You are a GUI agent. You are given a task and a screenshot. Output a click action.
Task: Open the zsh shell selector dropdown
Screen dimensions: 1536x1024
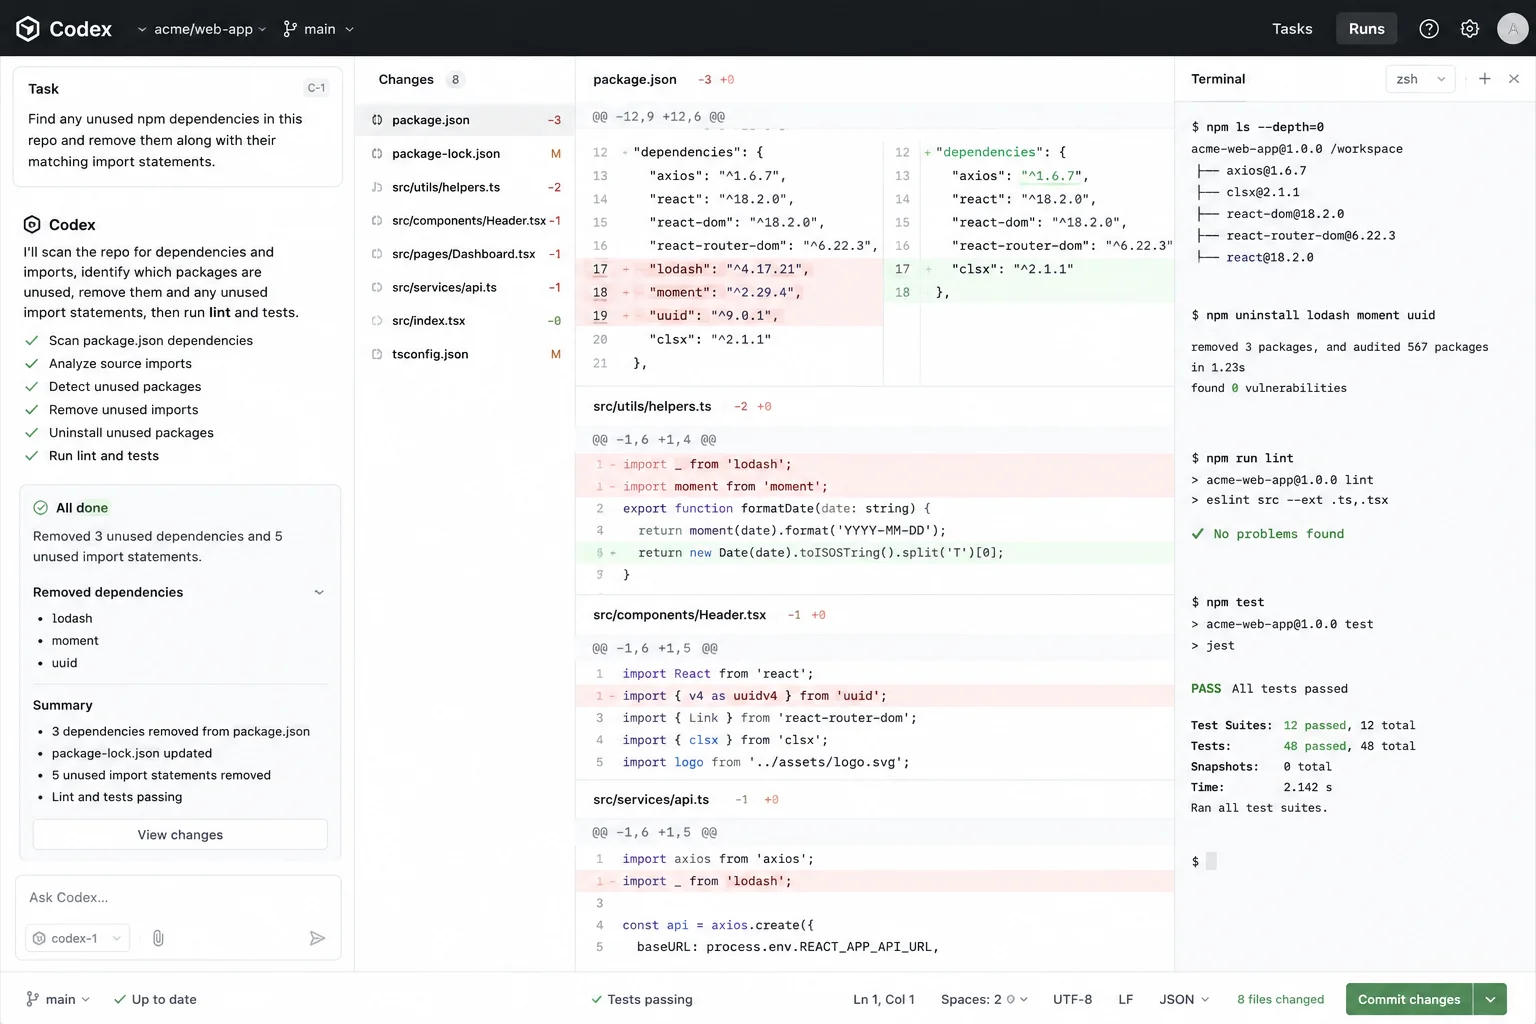pyautogui.click(x=1420, y=79)
